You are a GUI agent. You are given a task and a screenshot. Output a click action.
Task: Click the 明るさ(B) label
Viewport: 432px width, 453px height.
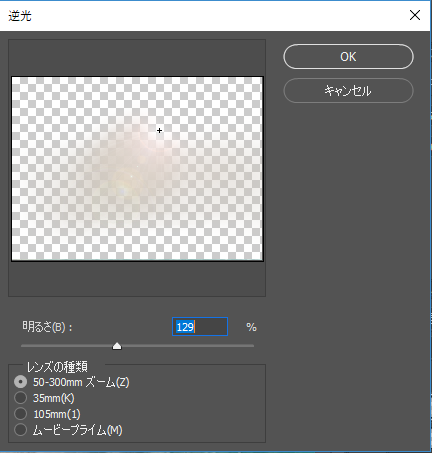(47, 327)
